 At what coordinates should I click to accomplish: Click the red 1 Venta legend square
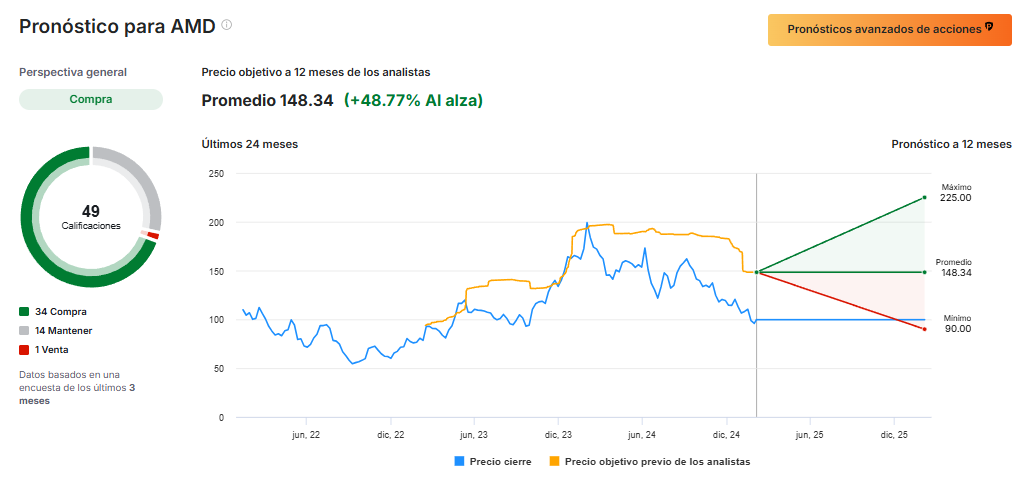tap(25, 350)
